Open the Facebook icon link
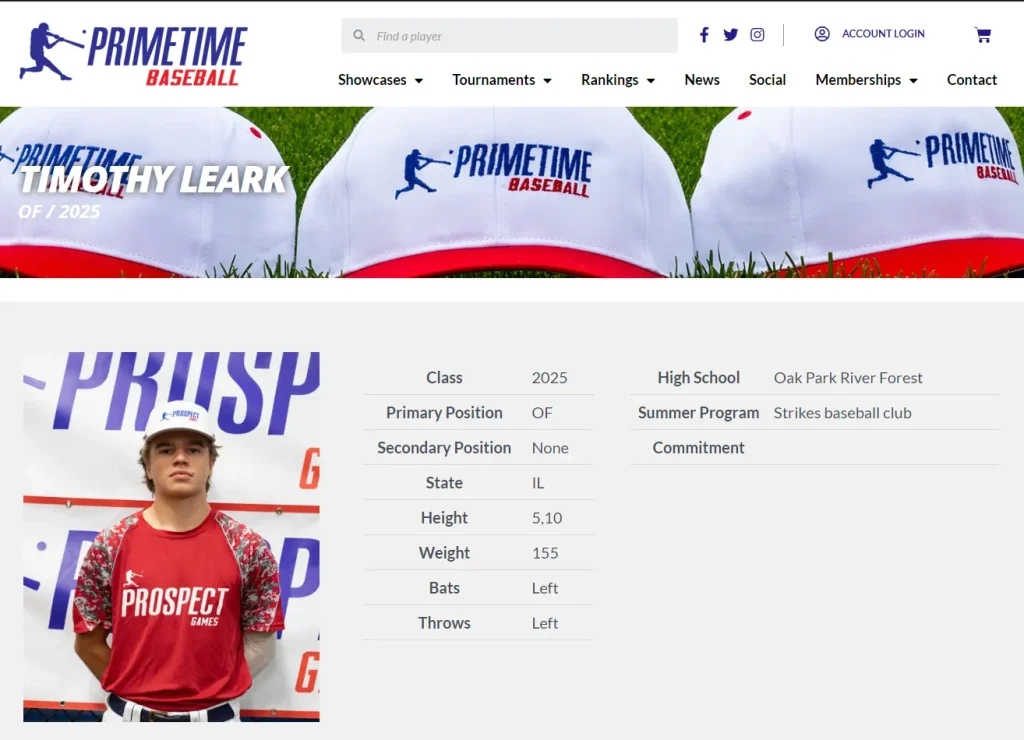The image size is (1024, 740). coord(704,35)
